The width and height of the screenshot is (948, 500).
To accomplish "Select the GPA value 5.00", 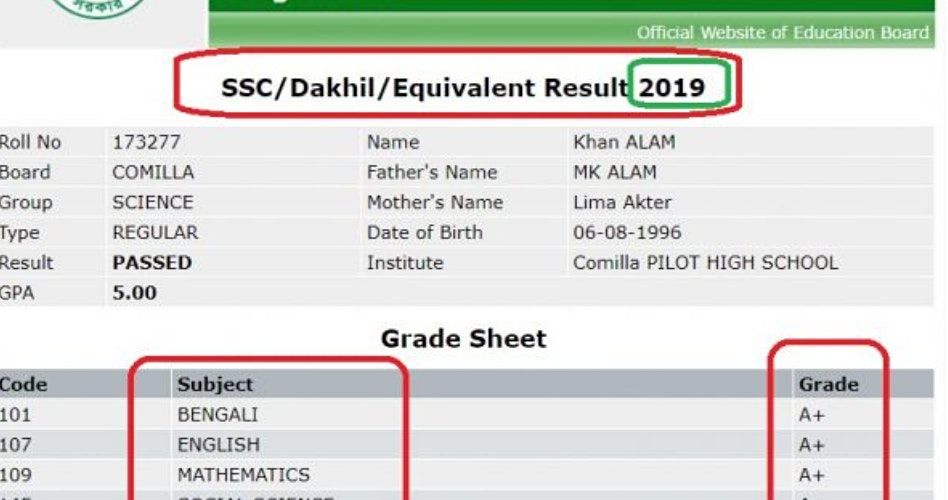I will (x=135, y=294).
